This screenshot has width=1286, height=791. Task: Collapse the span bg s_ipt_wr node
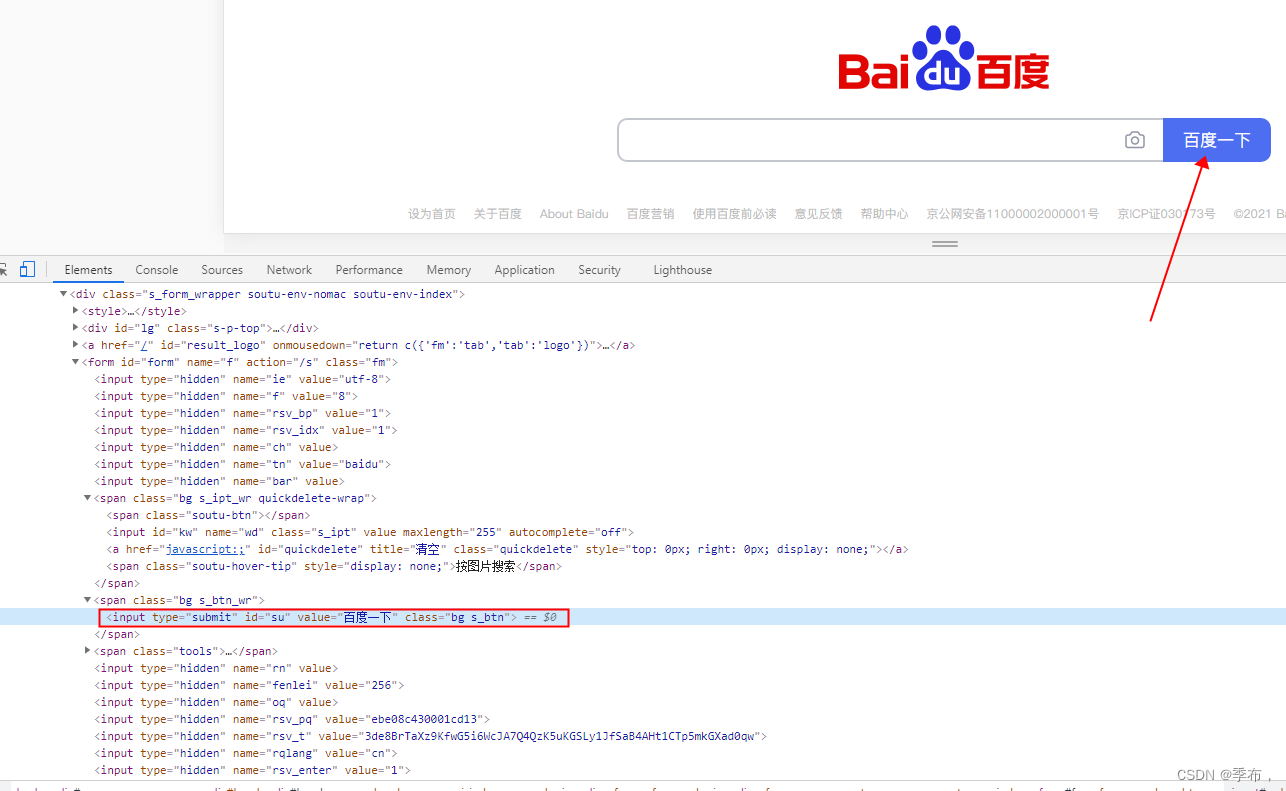(88, 498)
